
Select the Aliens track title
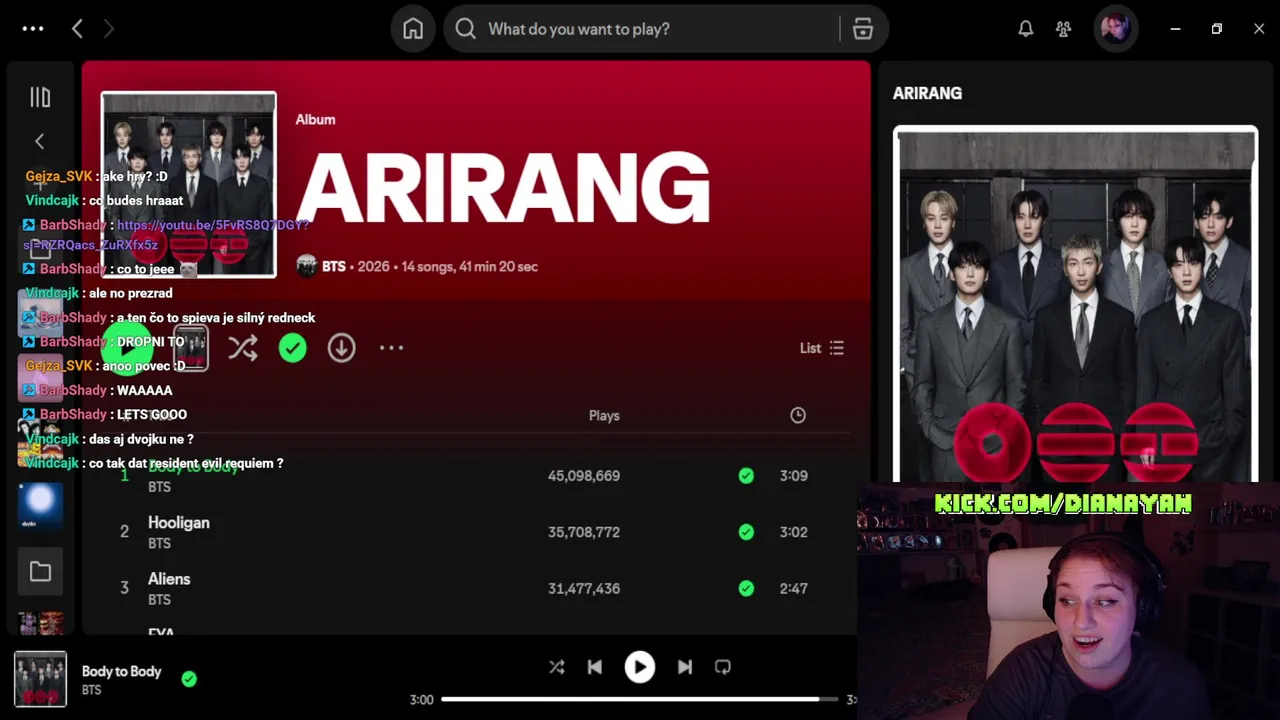169,579
